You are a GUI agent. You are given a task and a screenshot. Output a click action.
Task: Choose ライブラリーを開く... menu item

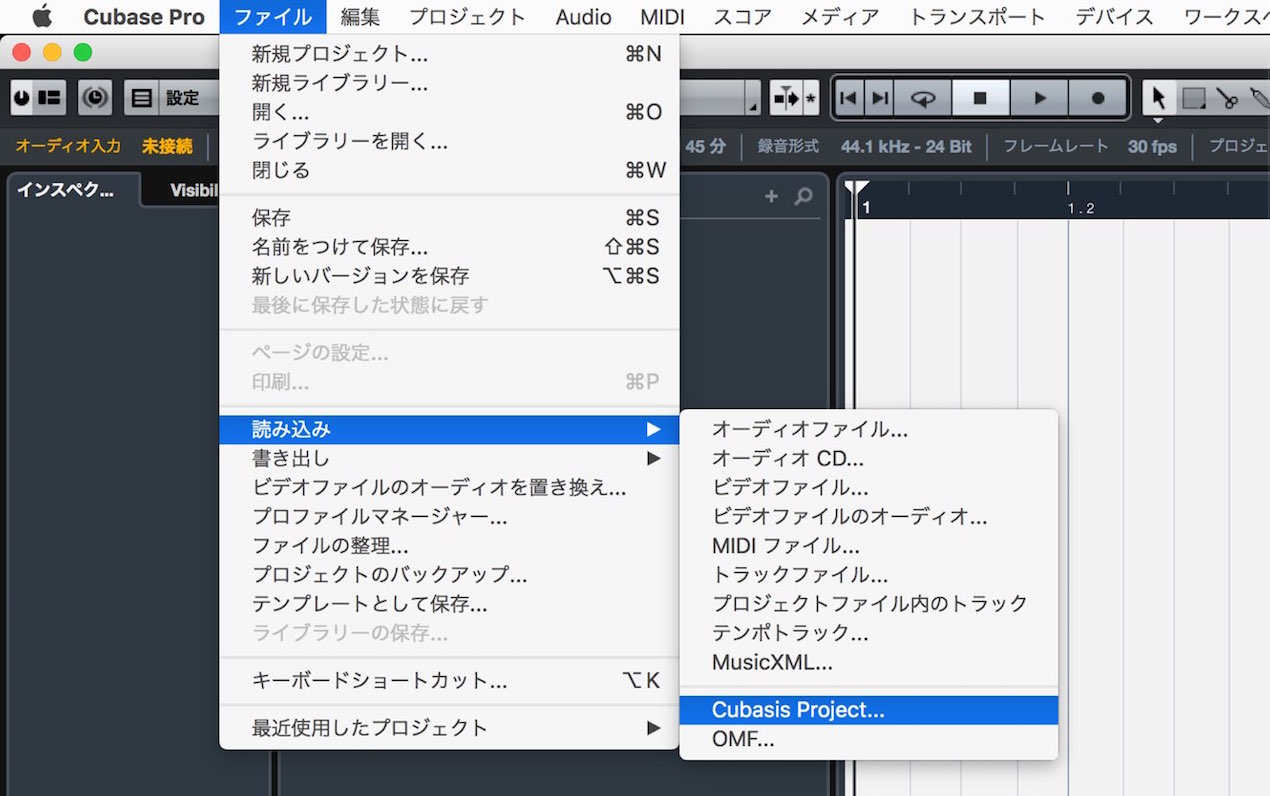[449, 141]
